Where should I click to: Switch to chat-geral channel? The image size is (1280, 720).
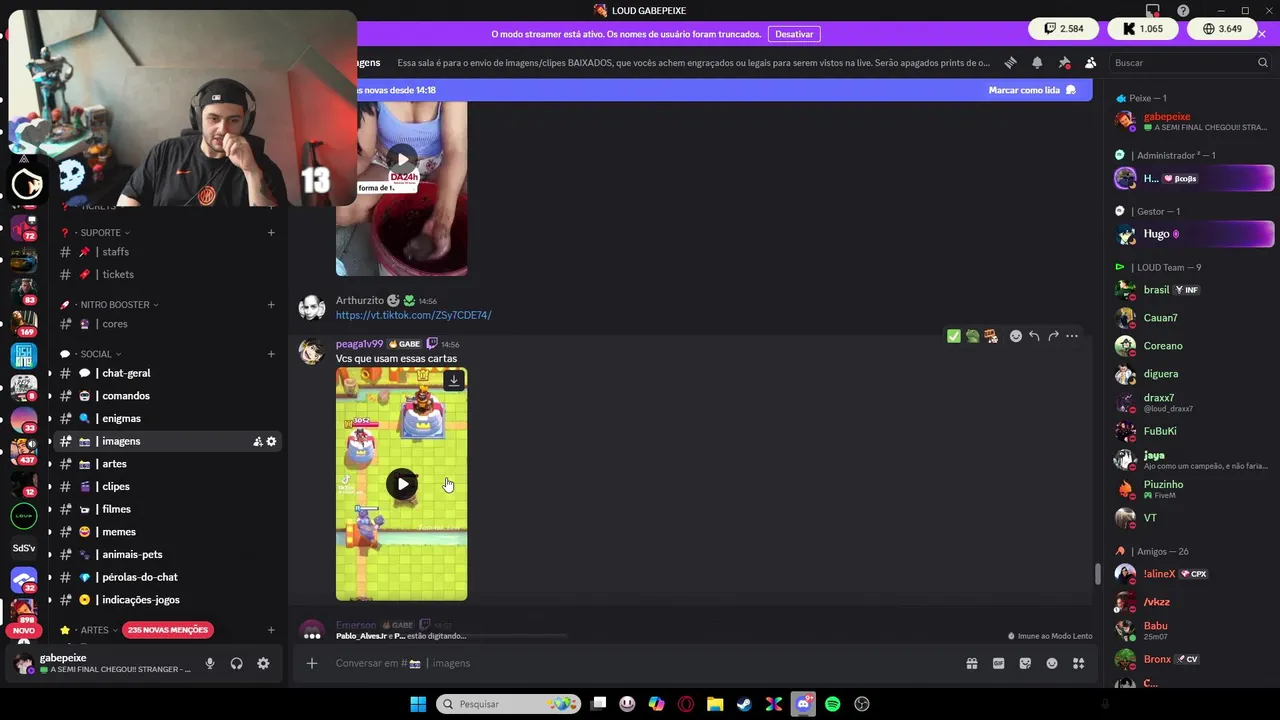(x=168, y=373)
